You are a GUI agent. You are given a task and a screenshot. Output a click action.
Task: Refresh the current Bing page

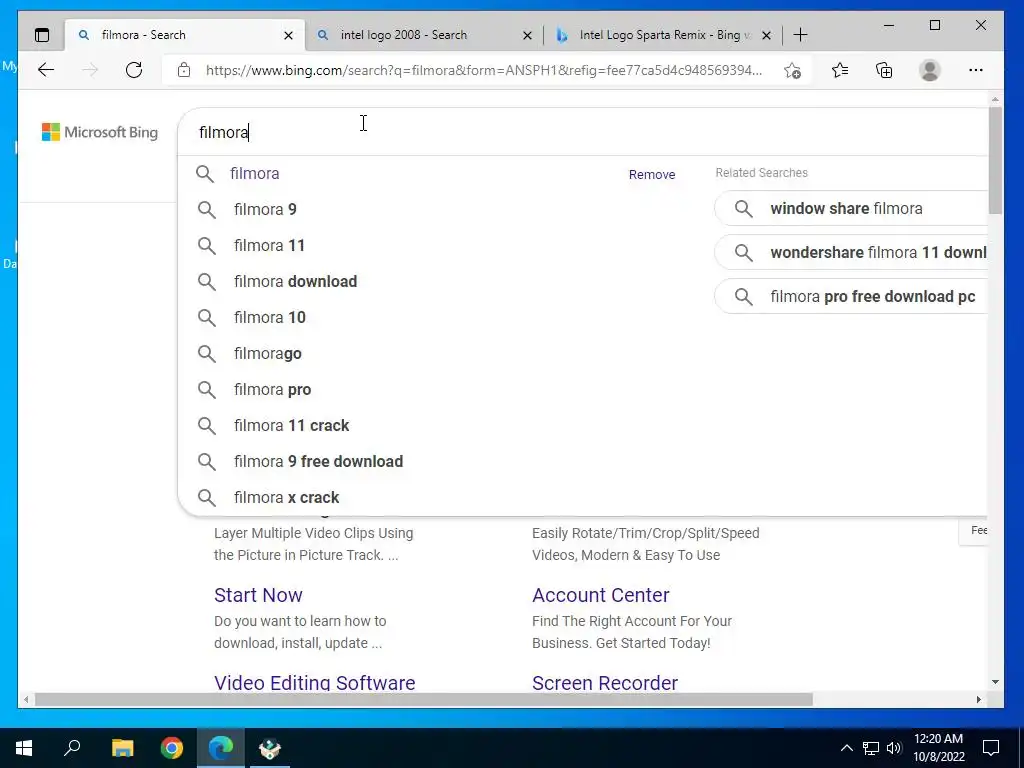(134, 70)
